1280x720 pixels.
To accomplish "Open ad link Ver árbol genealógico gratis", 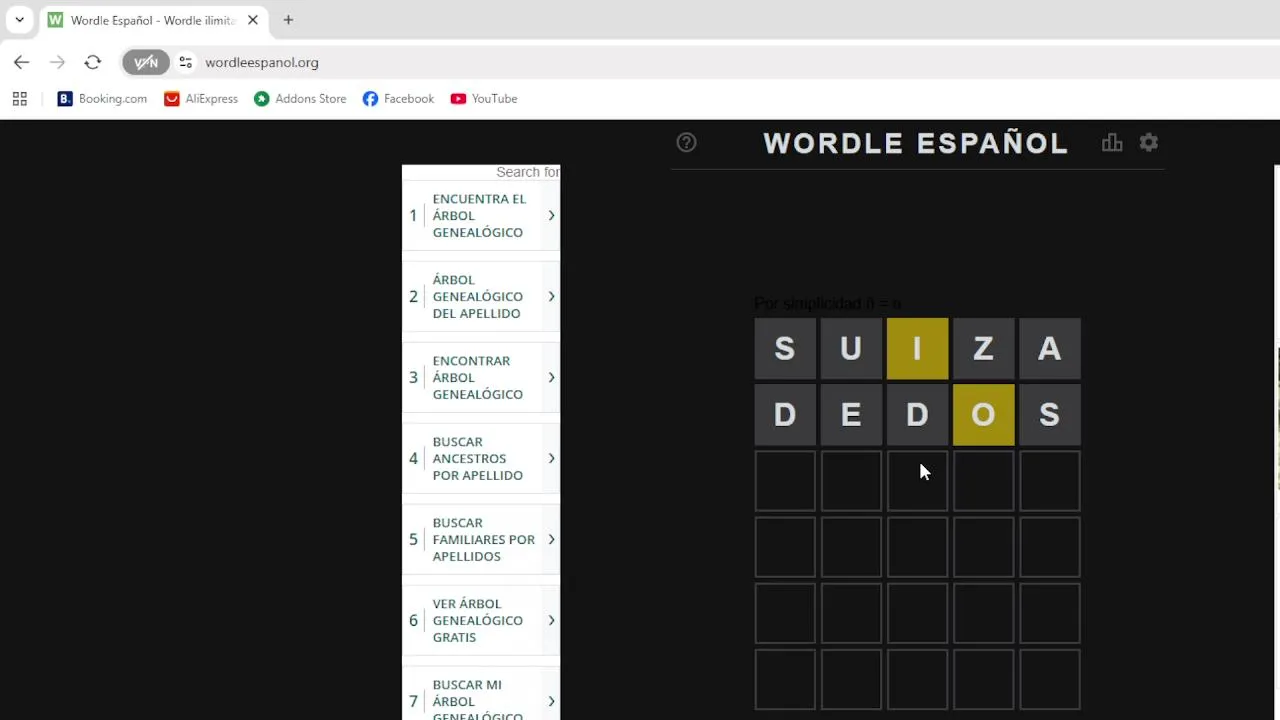I will point(481,621).
